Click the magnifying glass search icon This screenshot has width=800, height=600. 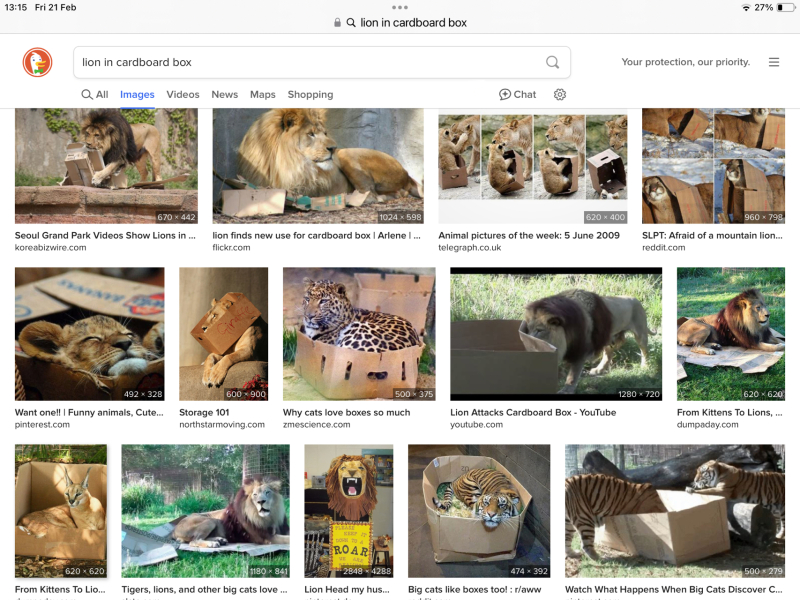click(552, 62)
